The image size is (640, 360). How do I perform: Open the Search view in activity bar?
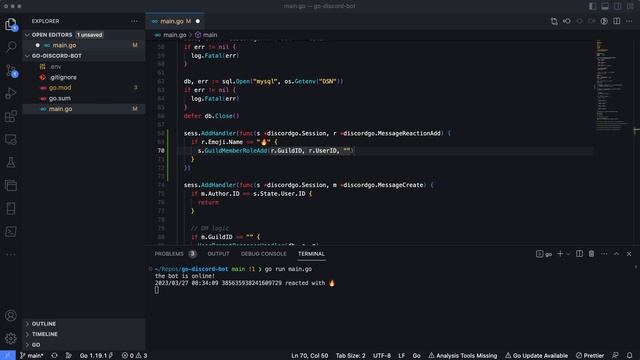pyautogui.click(x=11, y=47)
